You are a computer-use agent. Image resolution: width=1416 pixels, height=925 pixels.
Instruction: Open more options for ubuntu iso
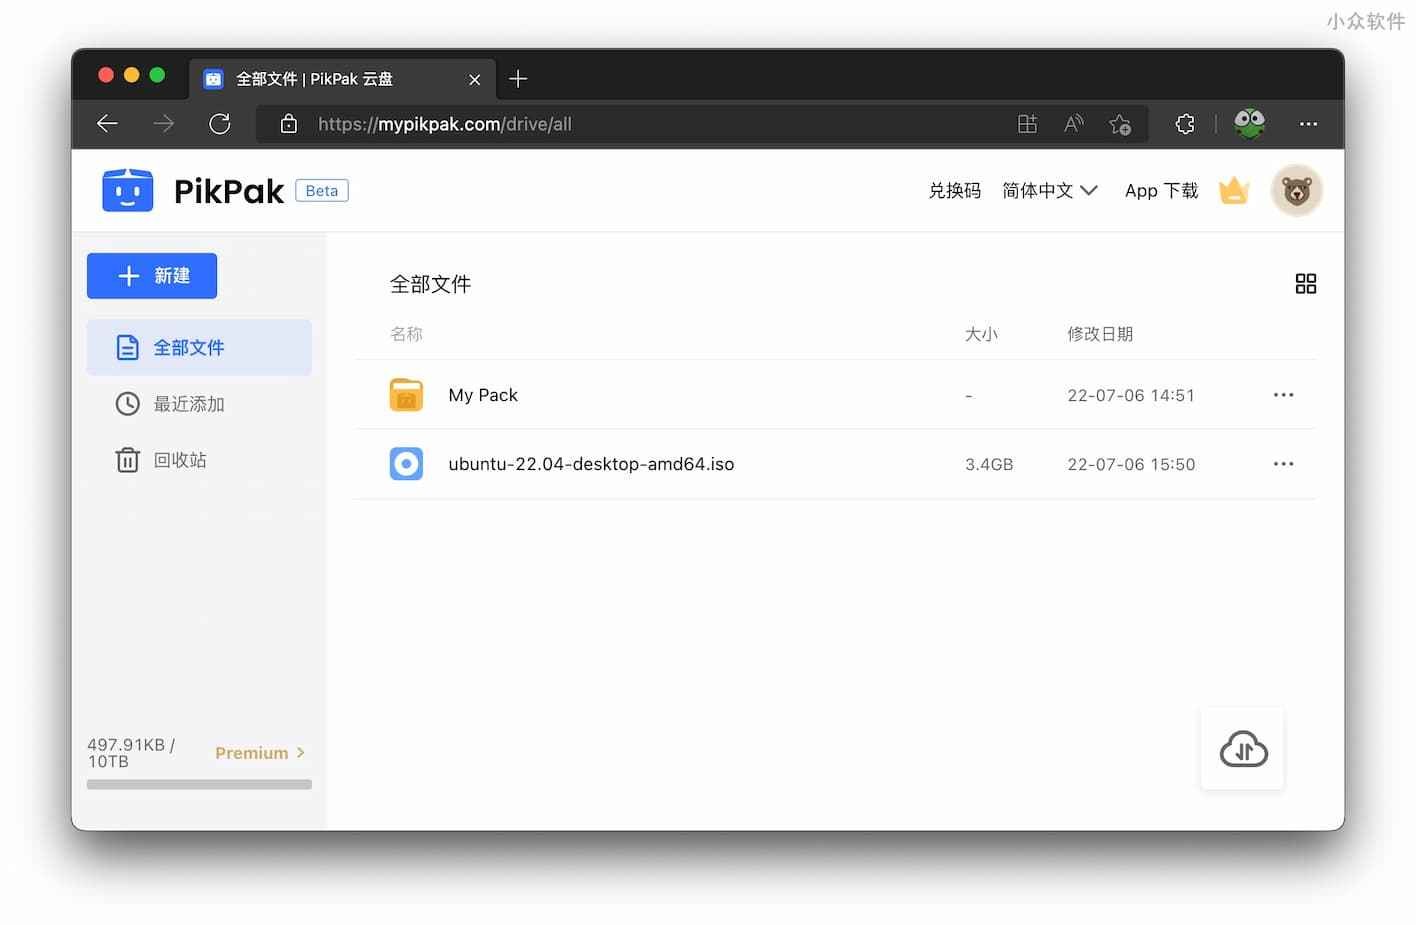click(1284, 464)
